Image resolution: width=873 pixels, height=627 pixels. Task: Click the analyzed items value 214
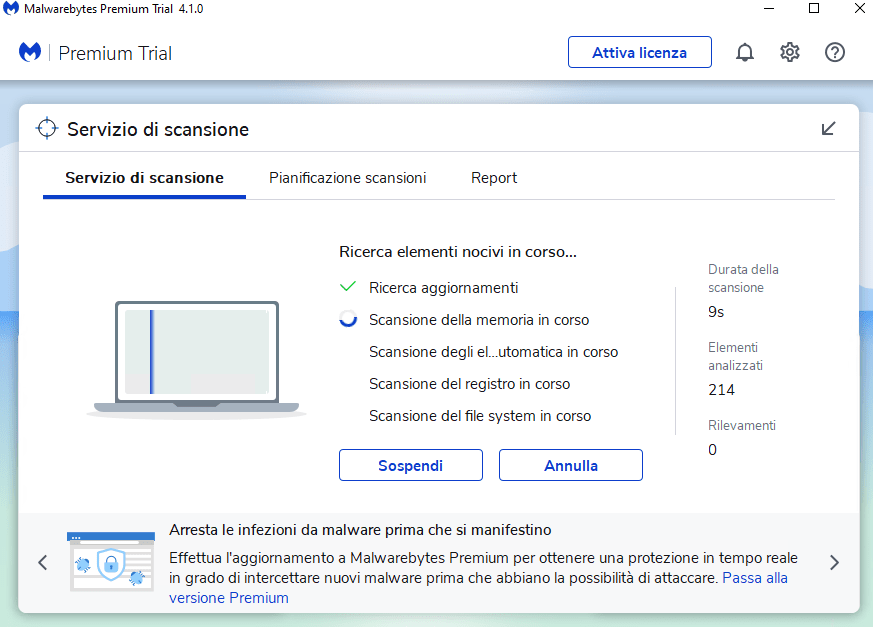tap(722, 390)
